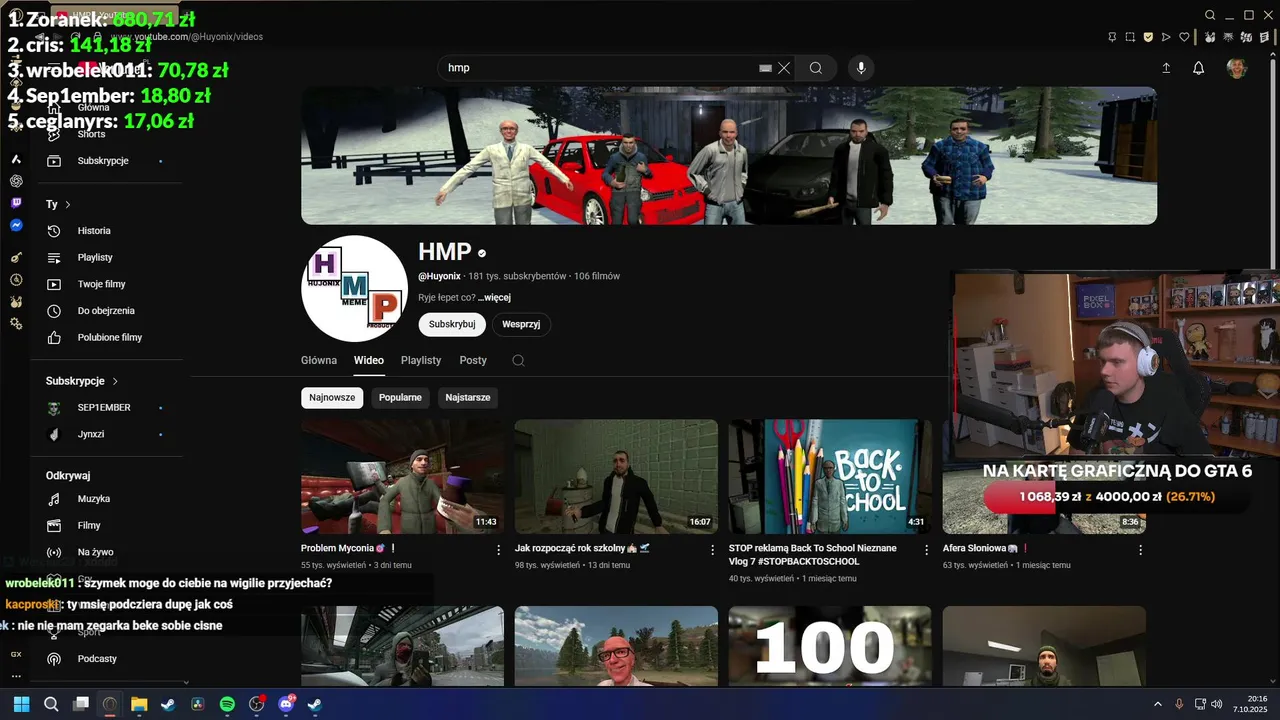Click the Subskrybuj button
Image resolution: width=1280 pixels, height=720 pixels.
452,324
